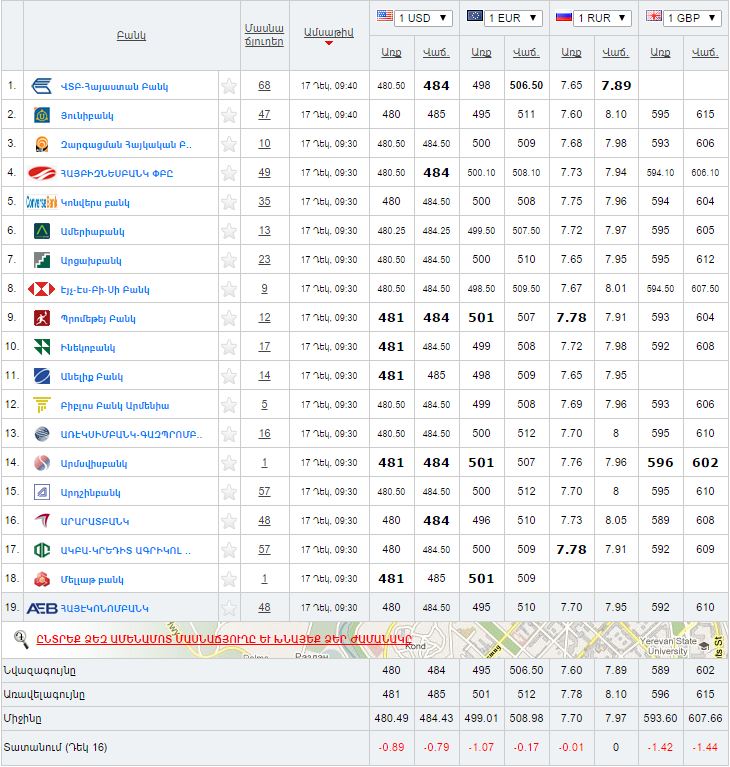Toggle favorite star for row 19 bank

click(x=229, y=608)
